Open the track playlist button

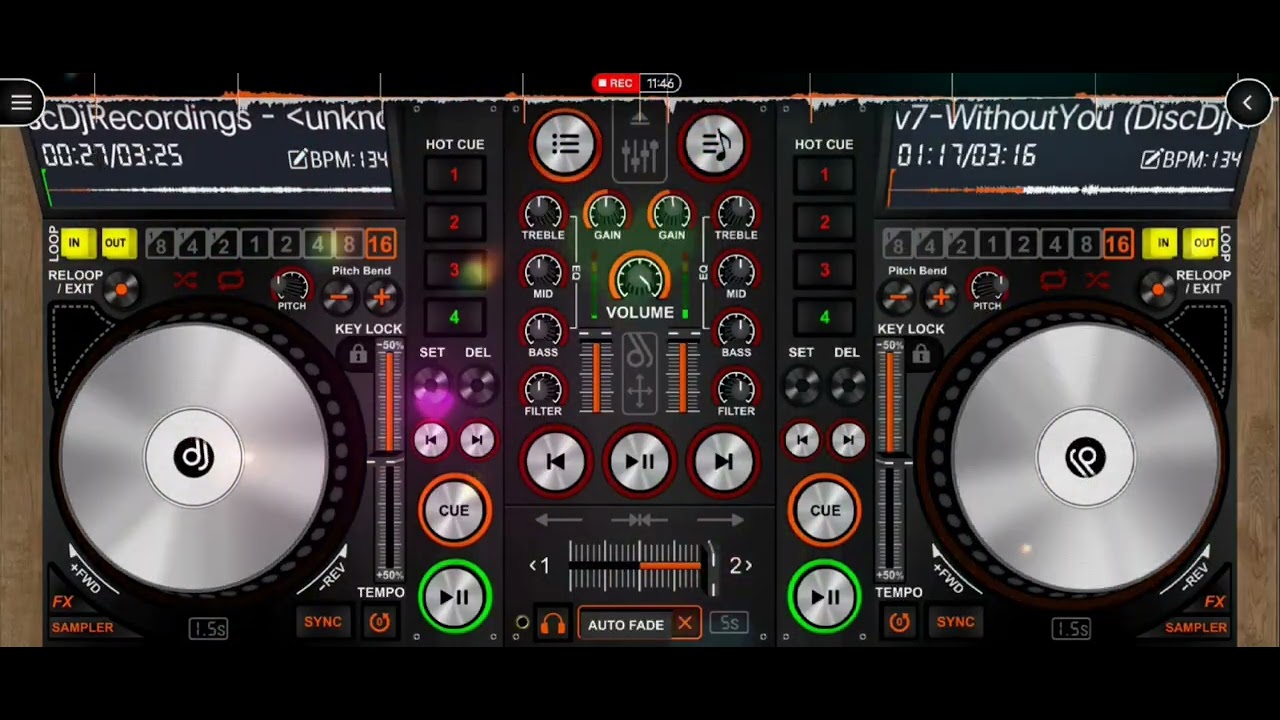[565, 145]
